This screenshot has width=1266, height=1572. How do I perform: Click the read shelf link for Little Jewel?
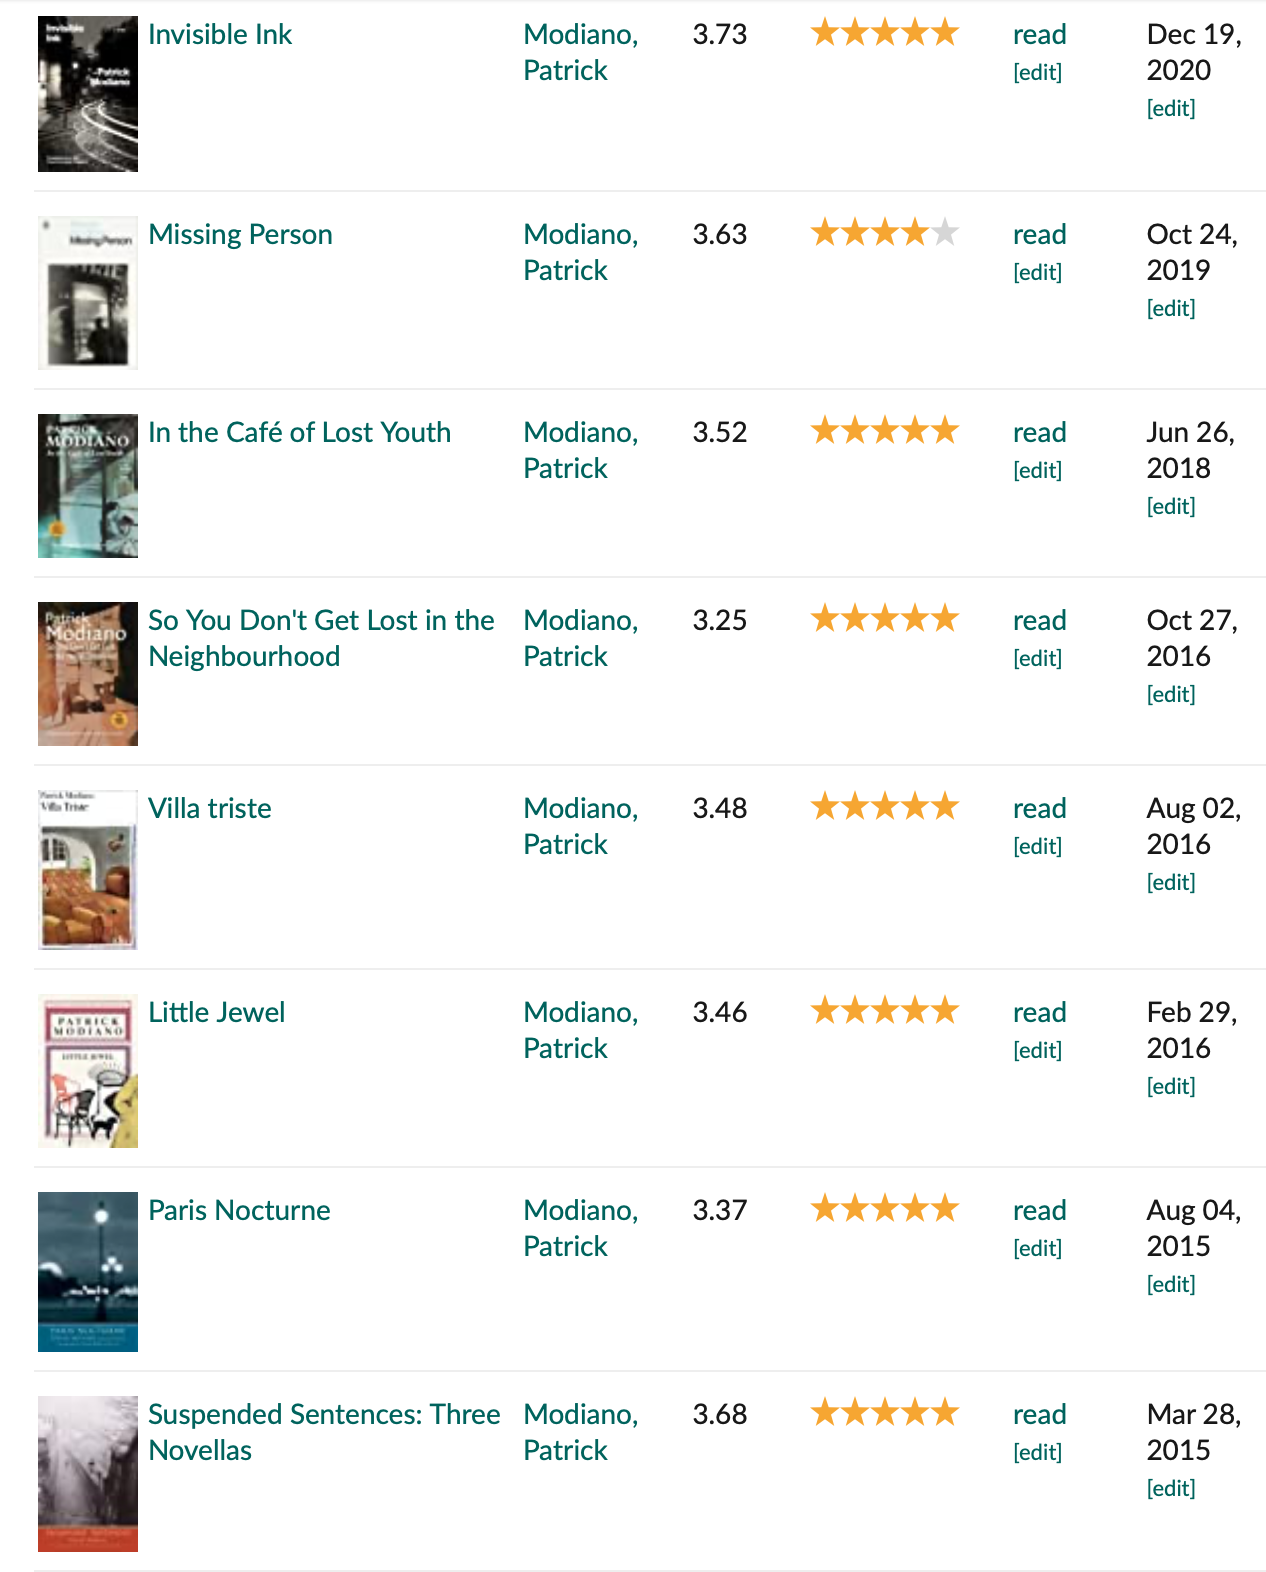(1039, 1012)
